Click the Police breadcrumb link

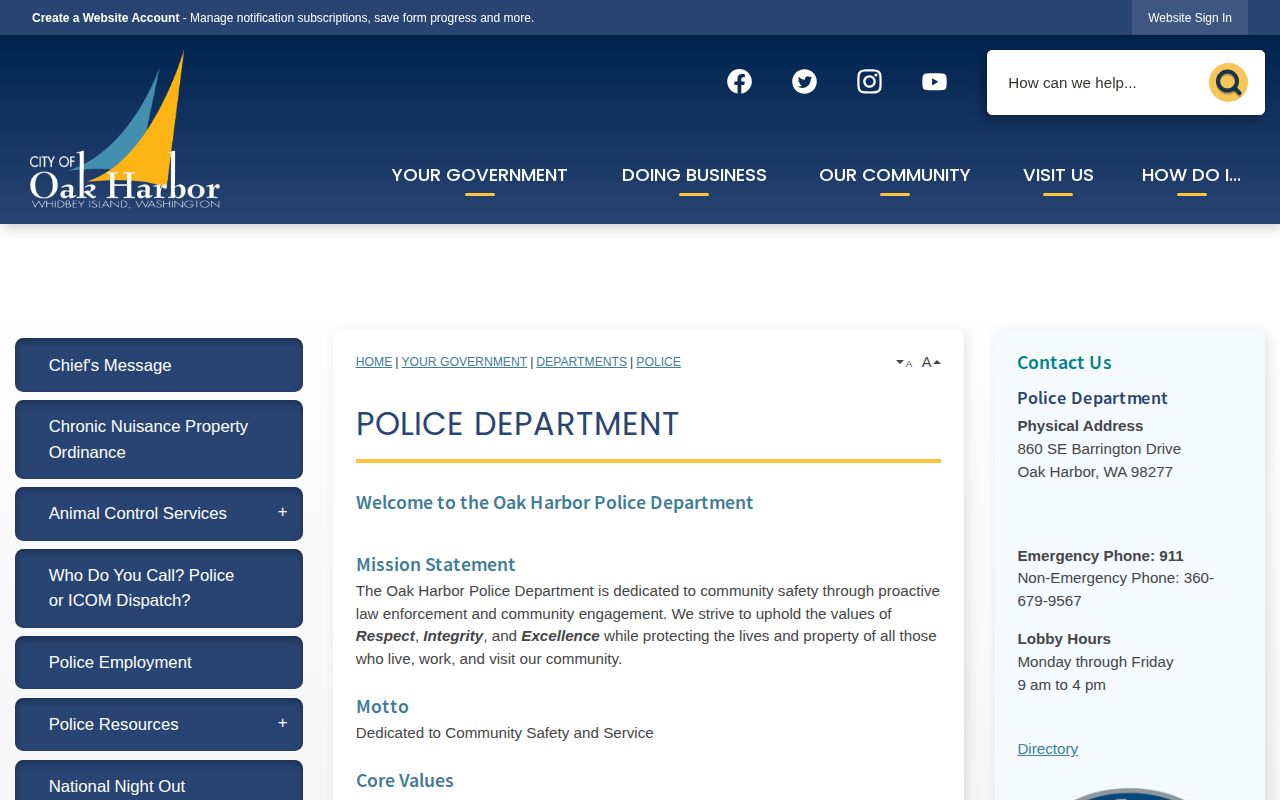pyautogui.click(x=659, y=362)
